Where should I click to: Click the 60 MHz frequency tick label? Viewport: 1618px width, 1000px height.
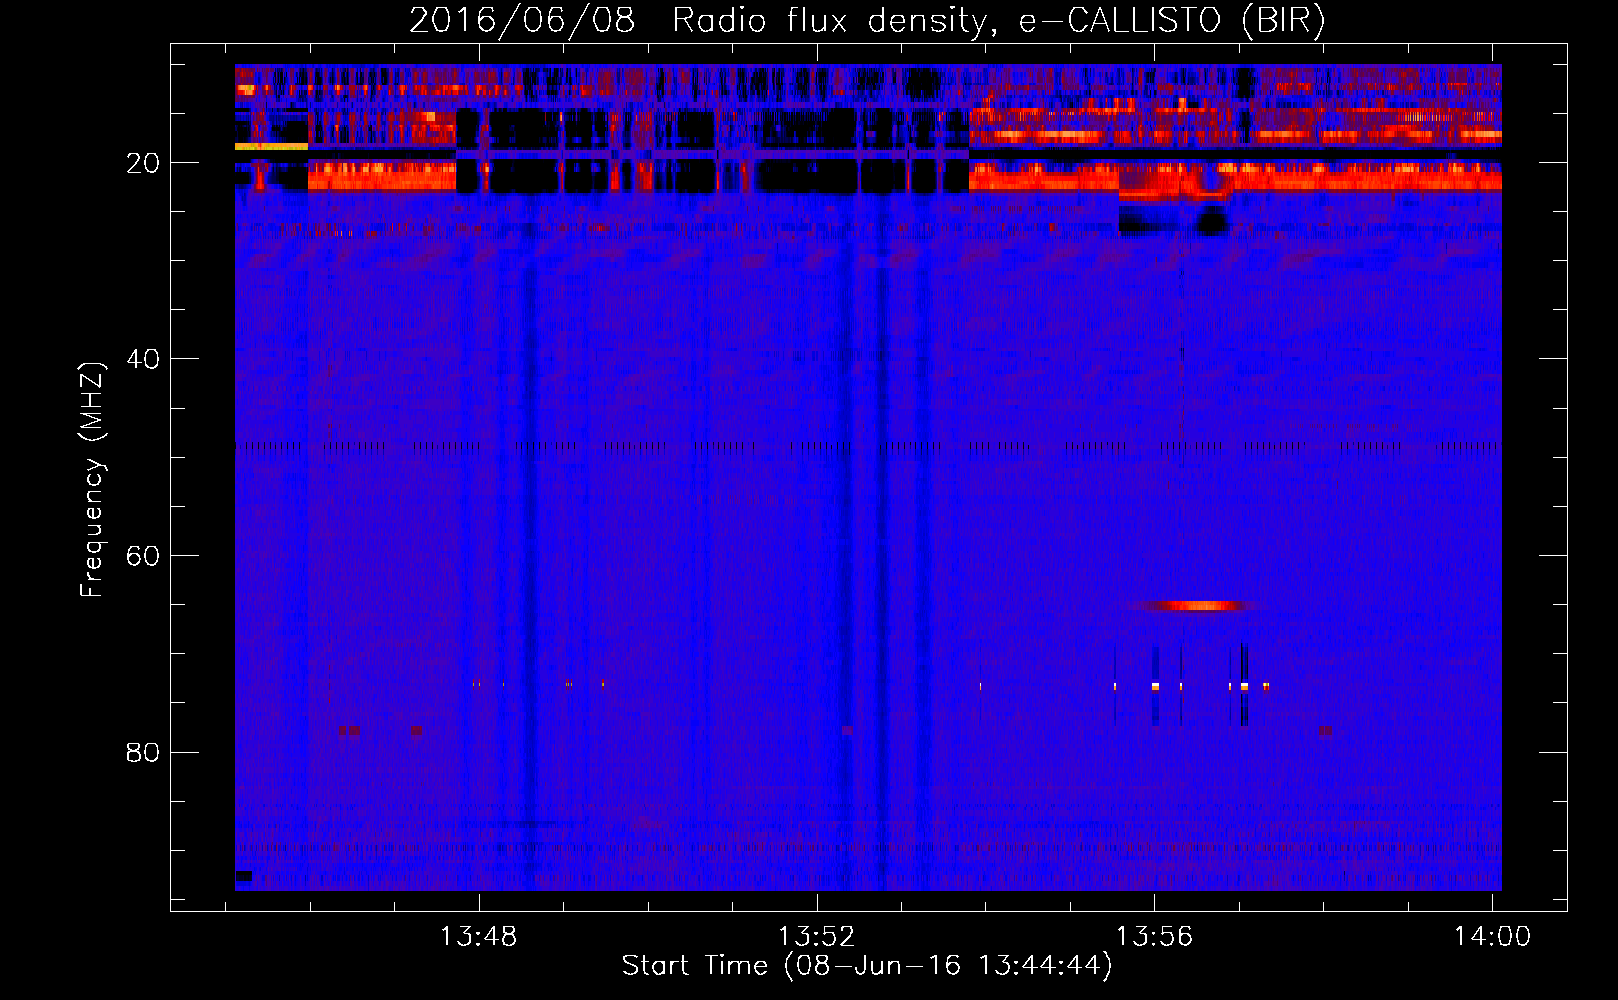(143, 556)
